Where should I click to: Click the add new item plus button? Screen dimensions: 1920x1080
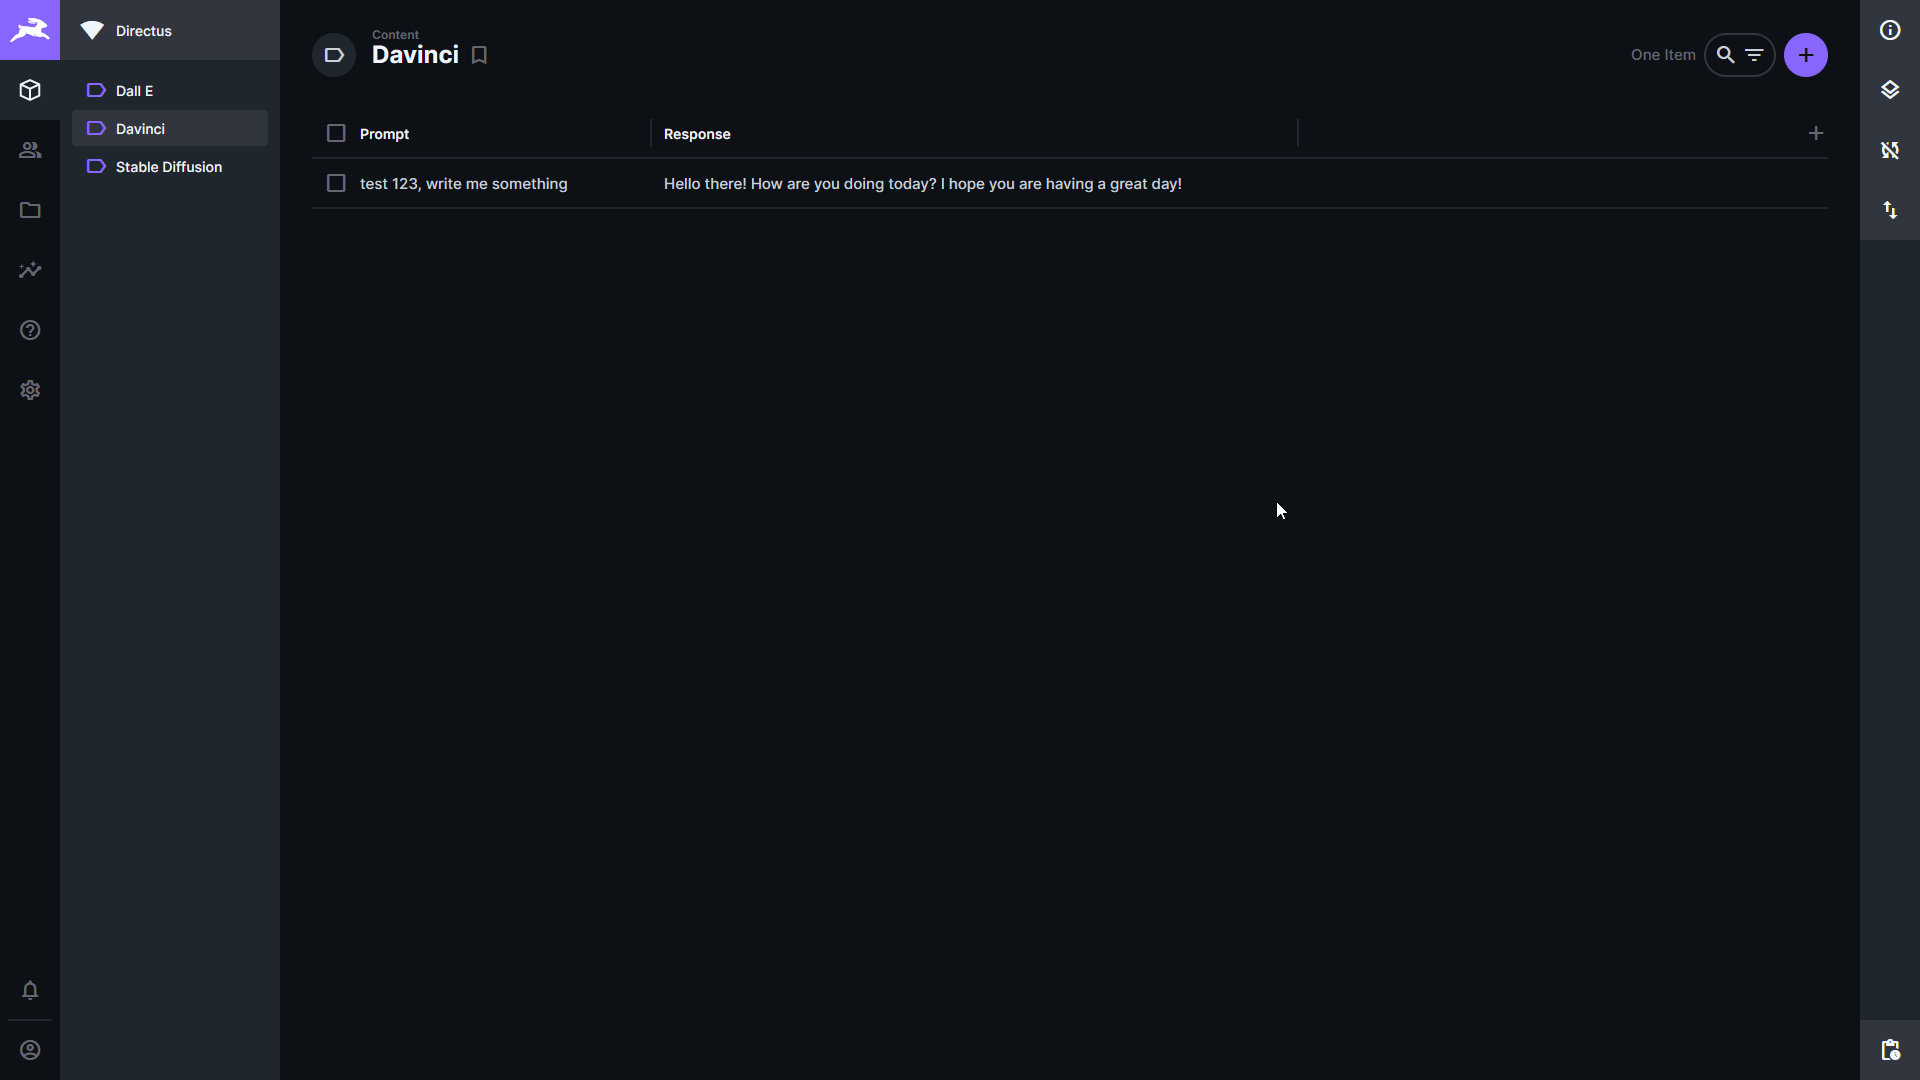[x=1807, y=55]
